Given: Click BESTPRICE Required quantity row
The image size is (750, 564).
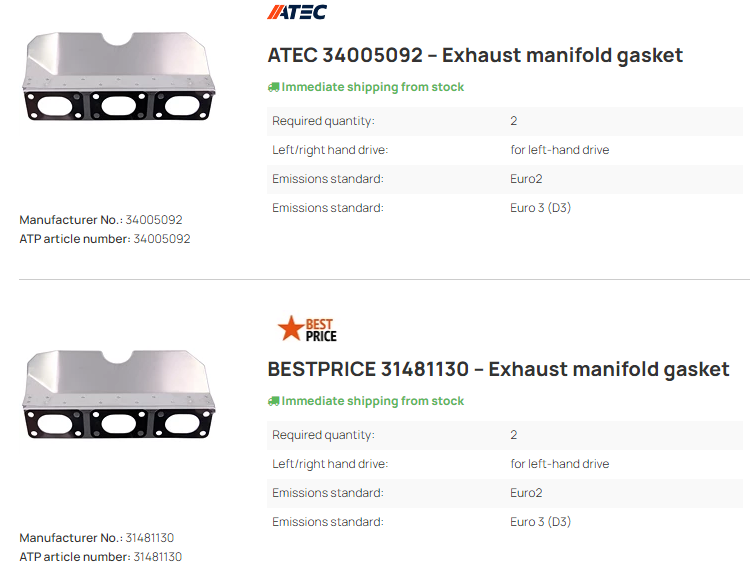Looking at the screenshot, I should pos(505,435).
